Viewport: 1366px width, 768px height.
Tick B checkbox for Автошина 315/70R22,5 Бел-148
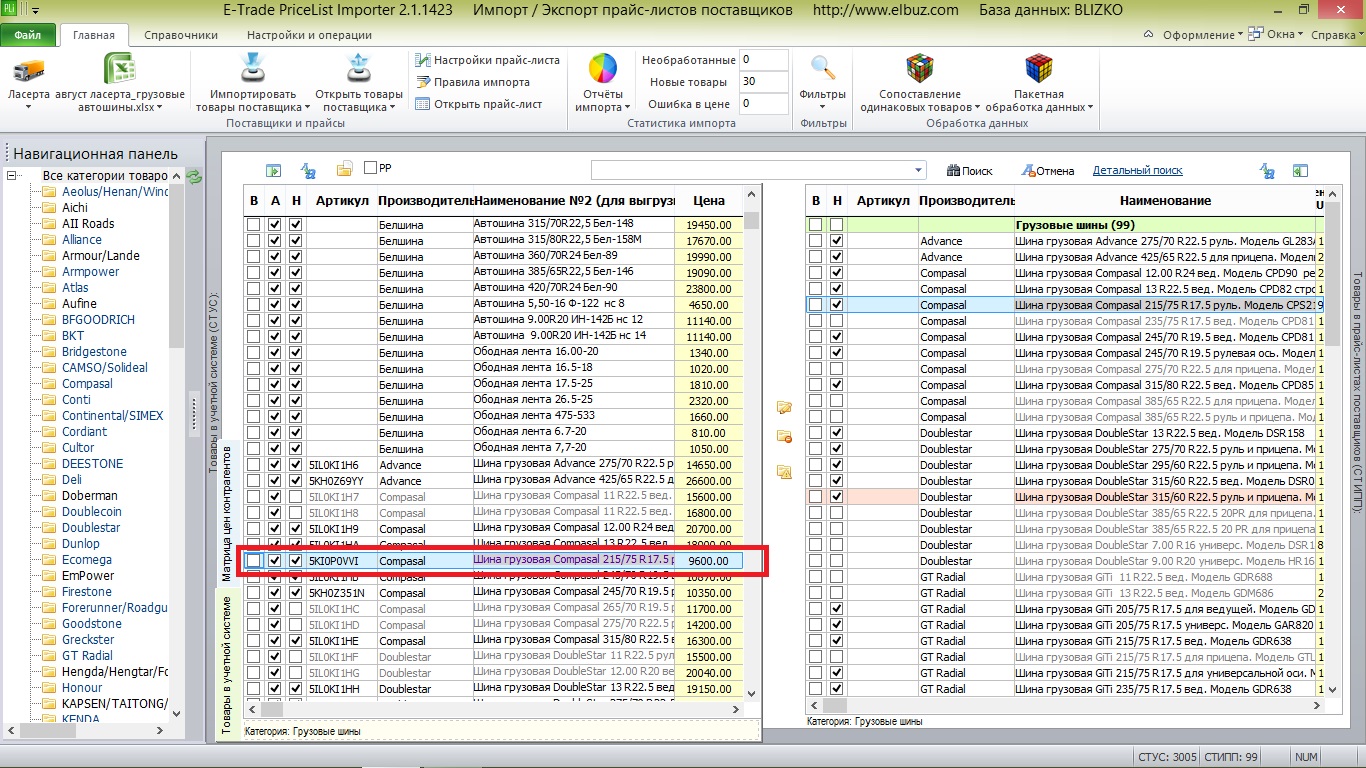tap(254, 225)
